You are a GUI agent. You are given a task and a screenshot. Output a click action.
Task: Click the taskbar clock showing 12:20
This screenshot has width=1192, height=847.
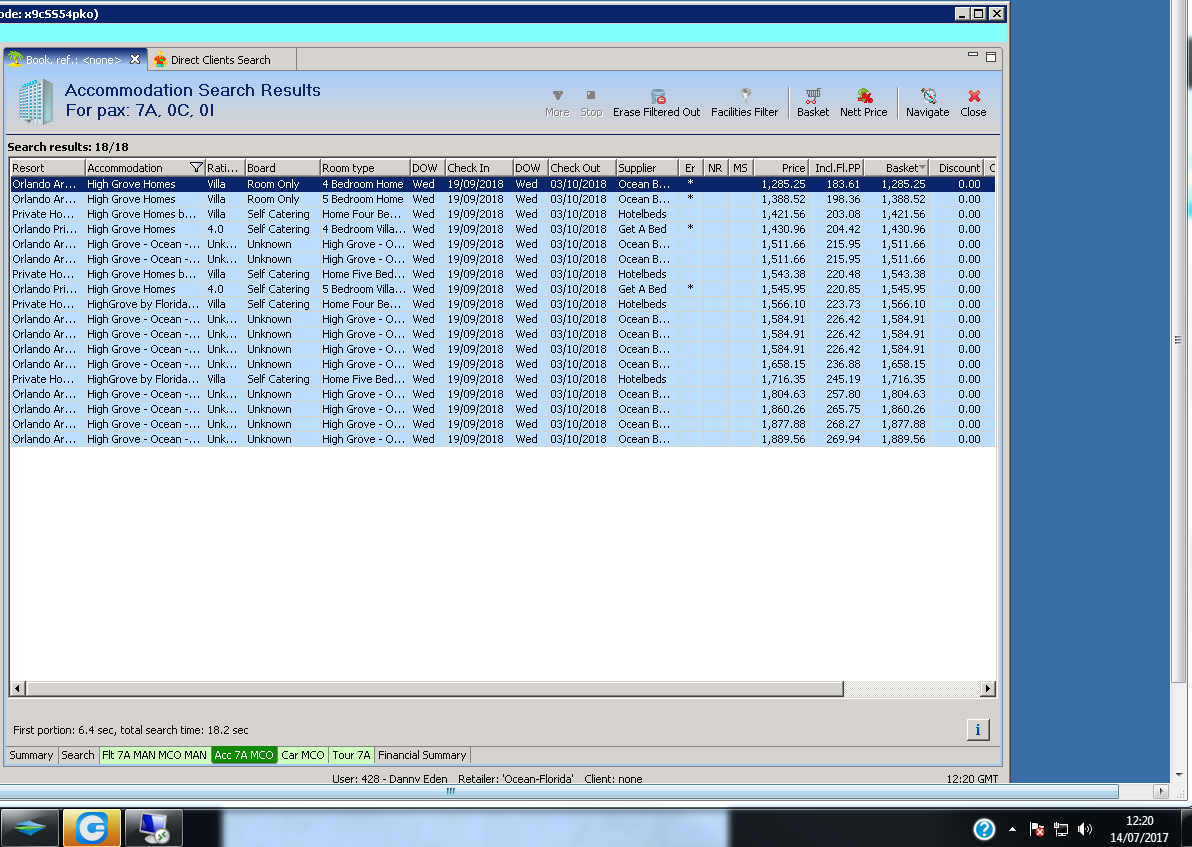click(1139, 829)
